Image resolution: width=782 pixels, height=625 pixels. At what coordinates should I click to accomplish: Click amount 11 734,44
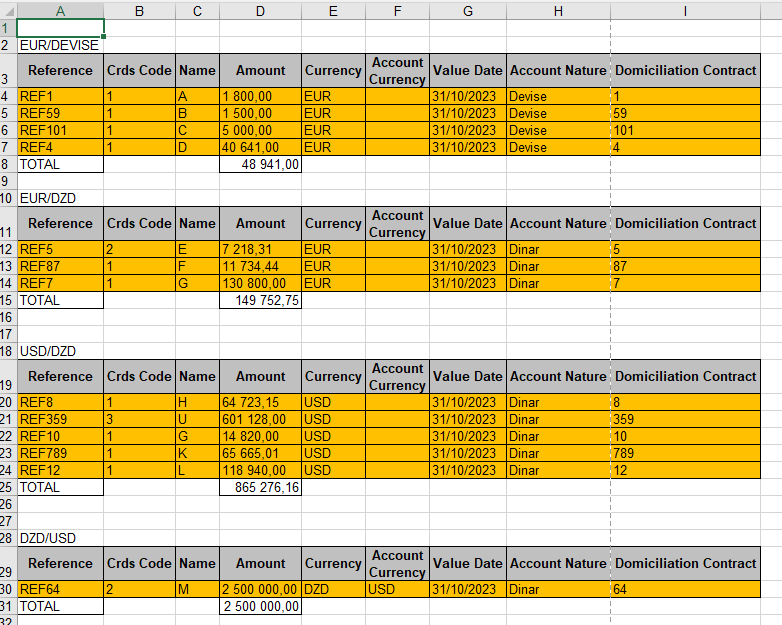coord(260,266)
